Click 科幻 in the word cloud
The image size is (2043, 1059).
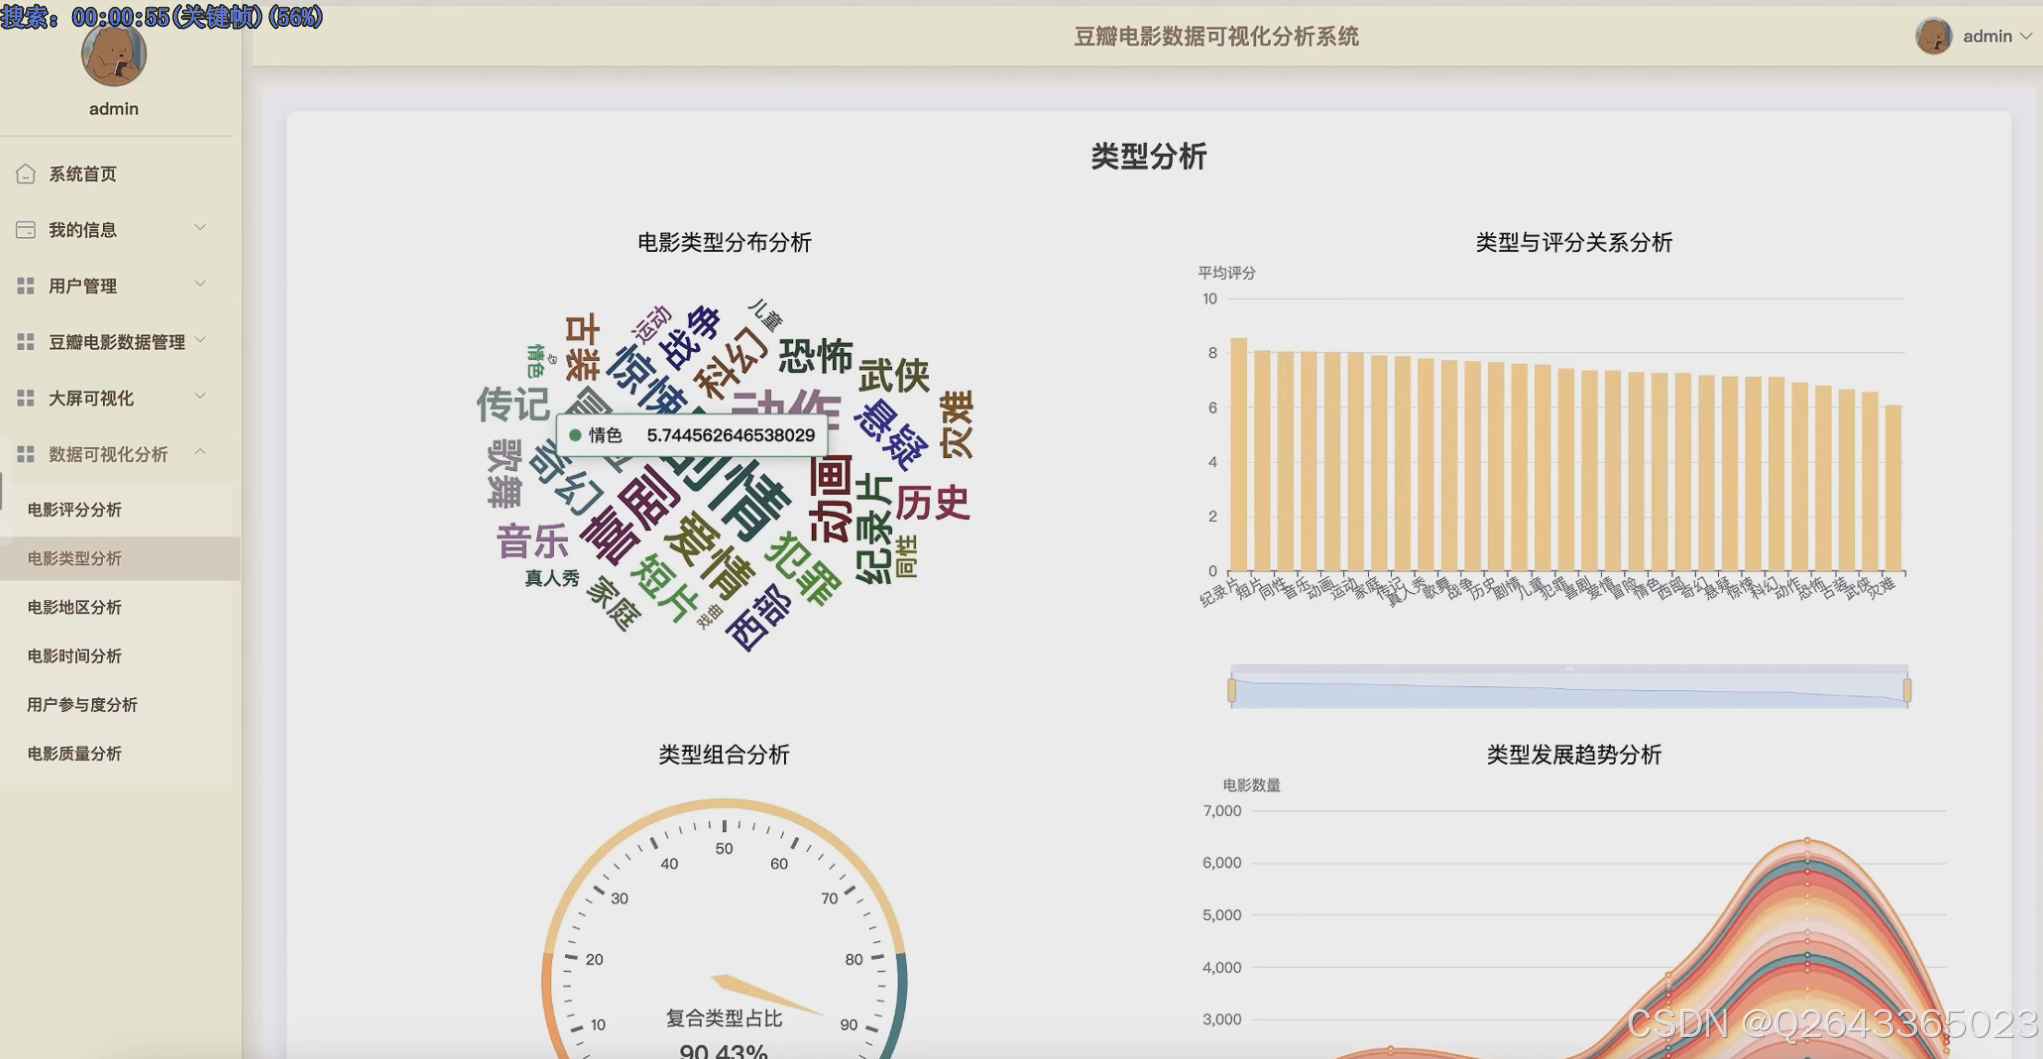[731, 365]
